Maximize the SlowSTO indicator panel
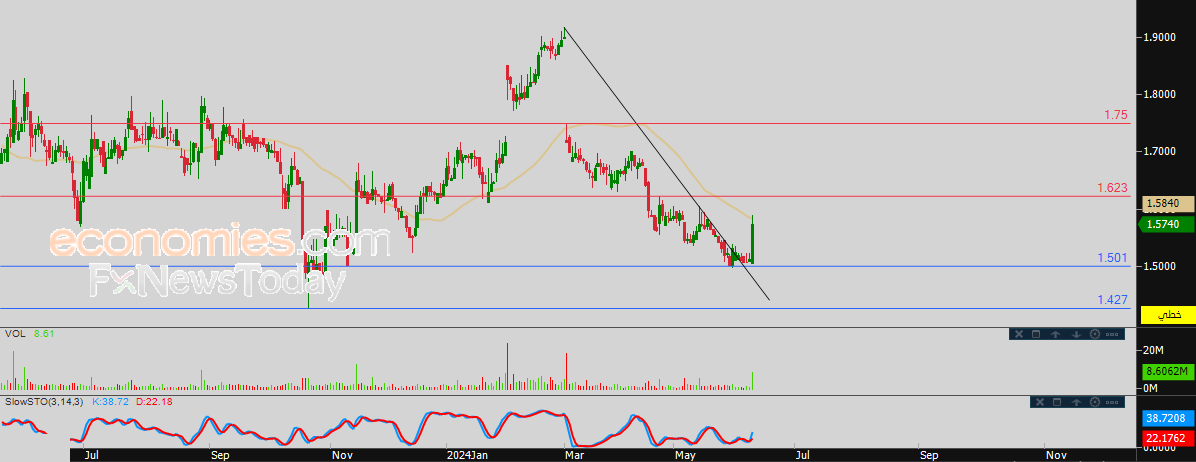 1056,402
